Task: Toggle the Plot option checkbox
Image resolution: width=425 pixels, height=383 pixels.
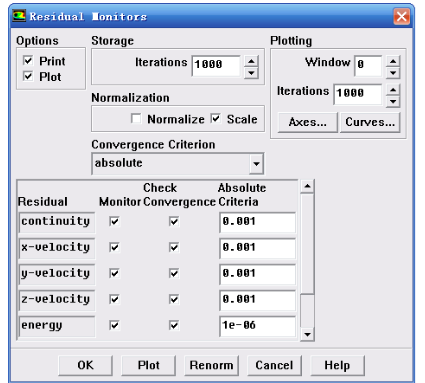Action: tap(28, 76)
